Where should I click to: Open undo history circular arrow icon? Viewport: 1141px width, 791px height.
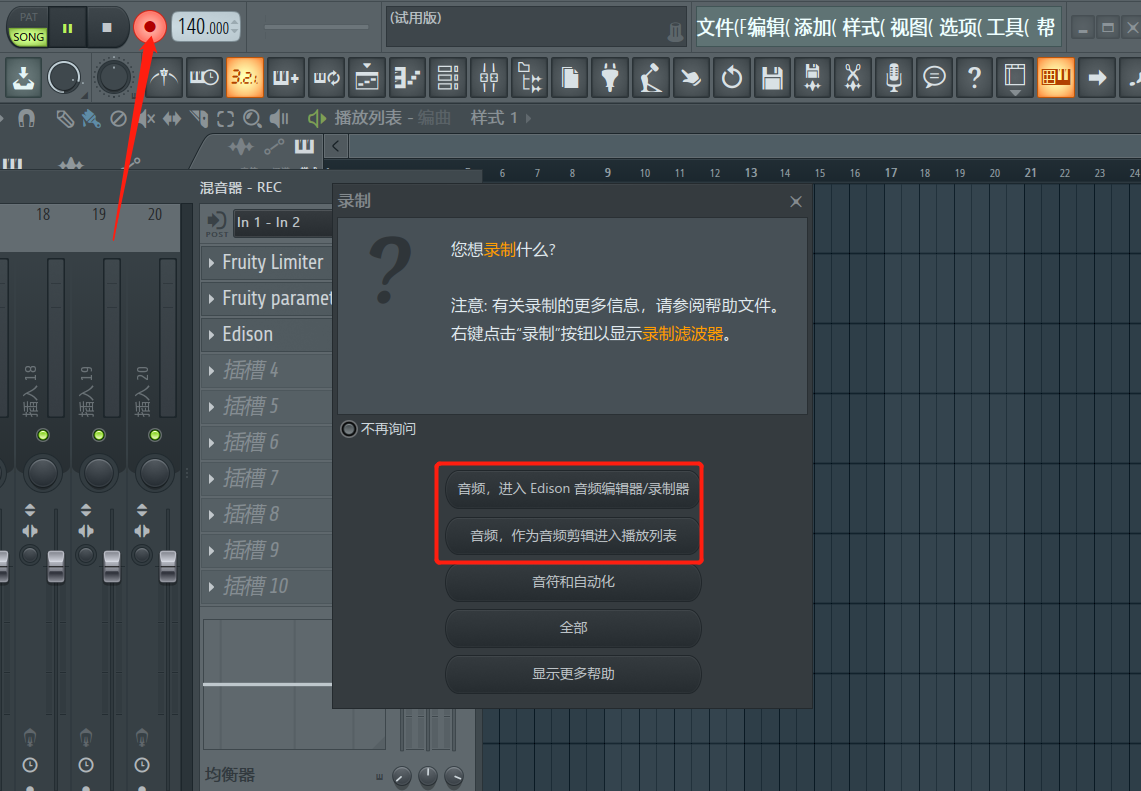(731, 77)
